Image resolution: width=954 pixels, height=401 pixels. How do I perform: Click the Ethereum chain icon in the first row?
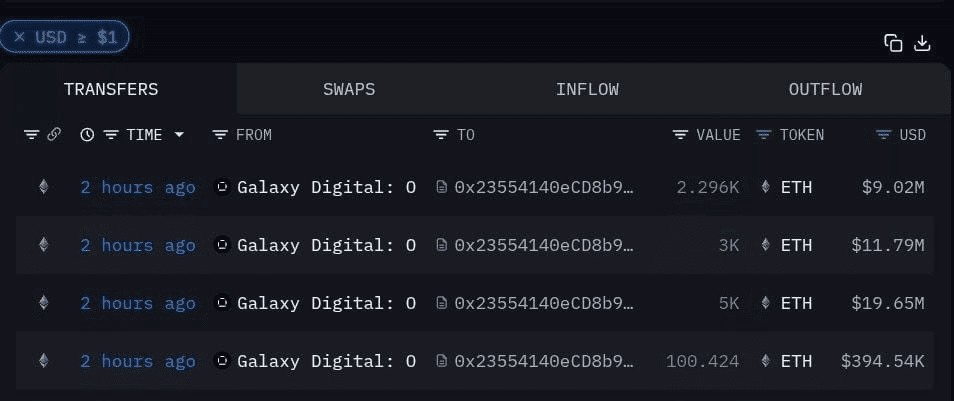point(43,187)
